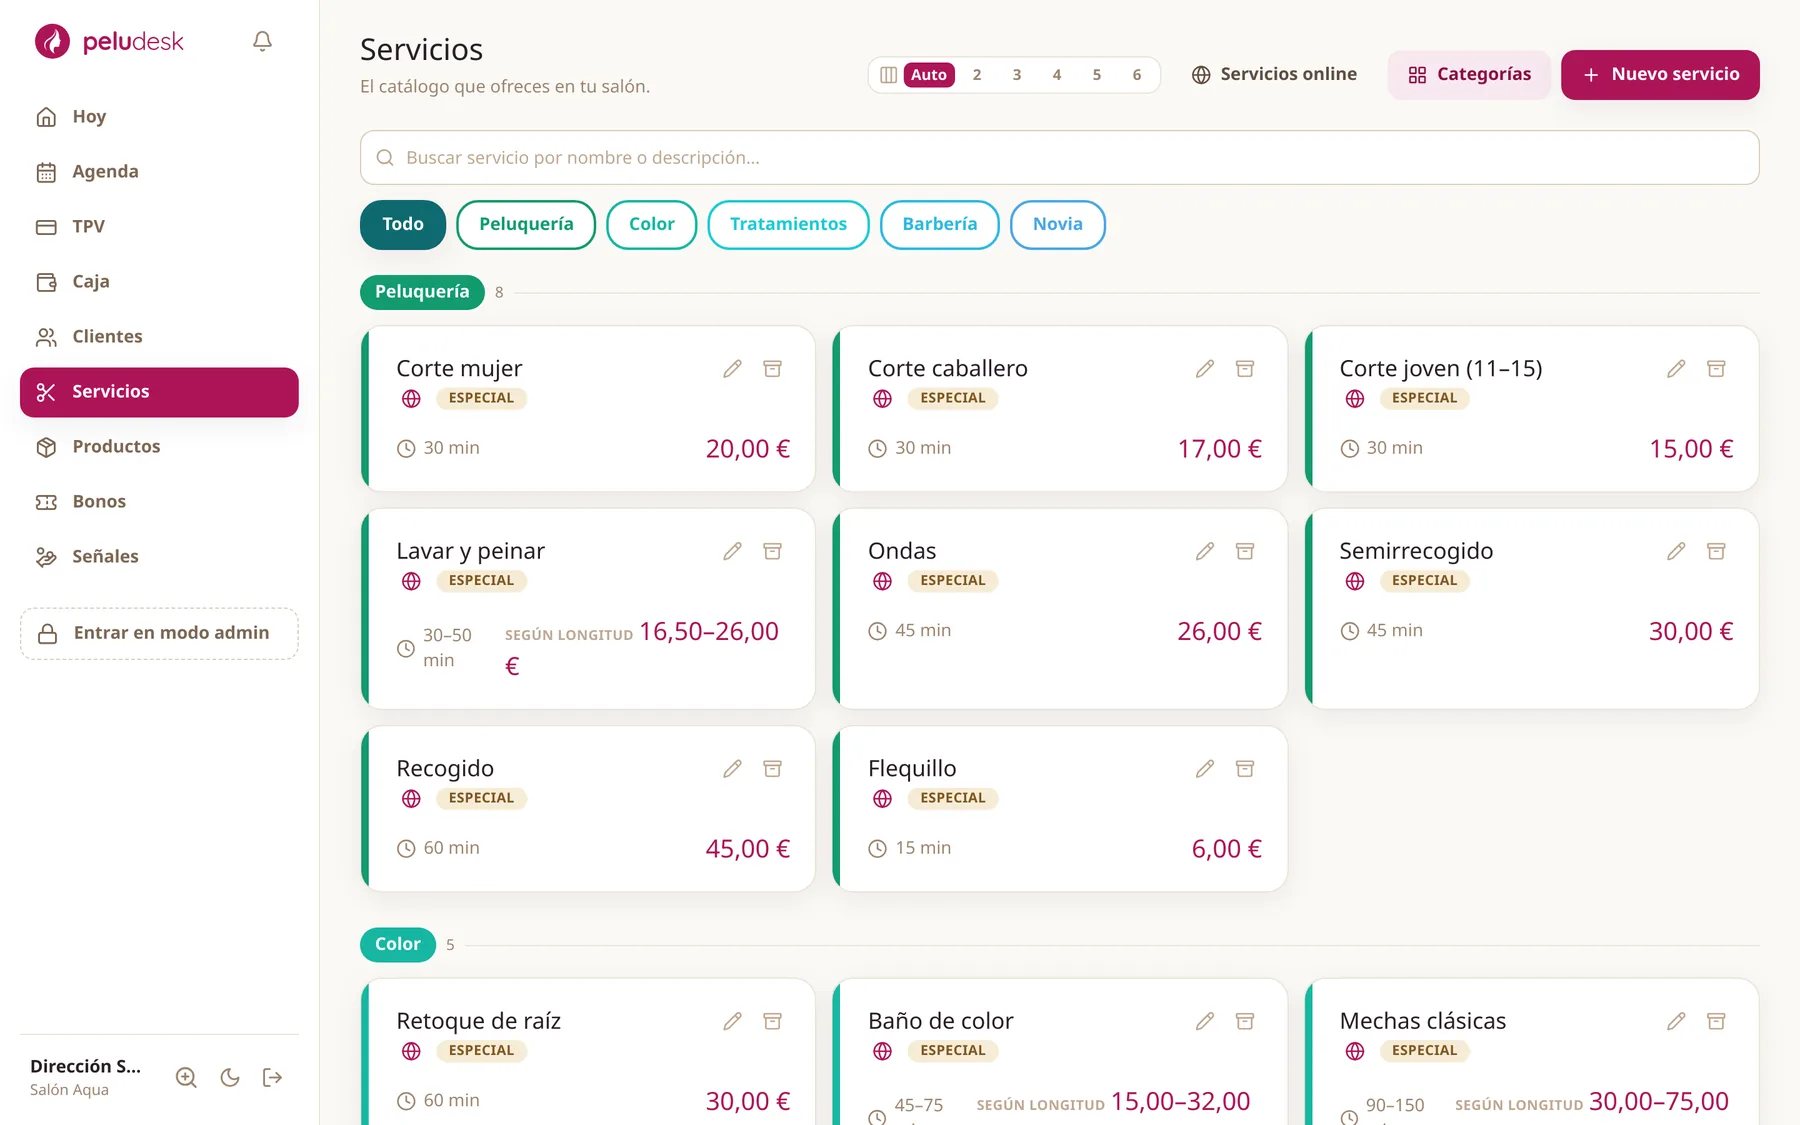1800x1125 pixels.
Task: Click Nuevo servicio button
Action: pyautogui.click(x=1660, y=75)
